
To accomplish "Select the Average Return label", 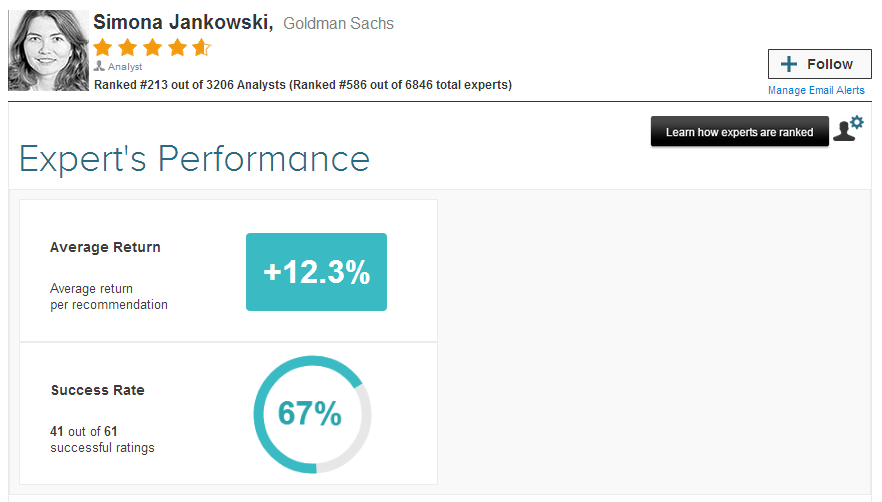I will point(105,247).
